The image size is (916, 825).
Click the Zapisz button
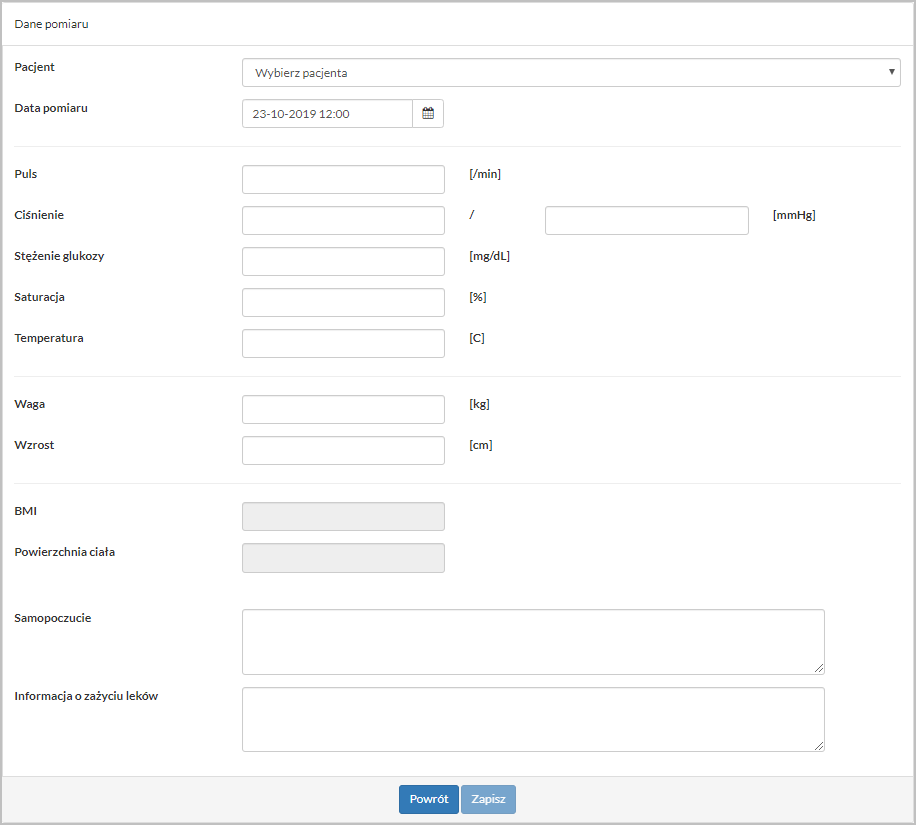tap(488, 800)
